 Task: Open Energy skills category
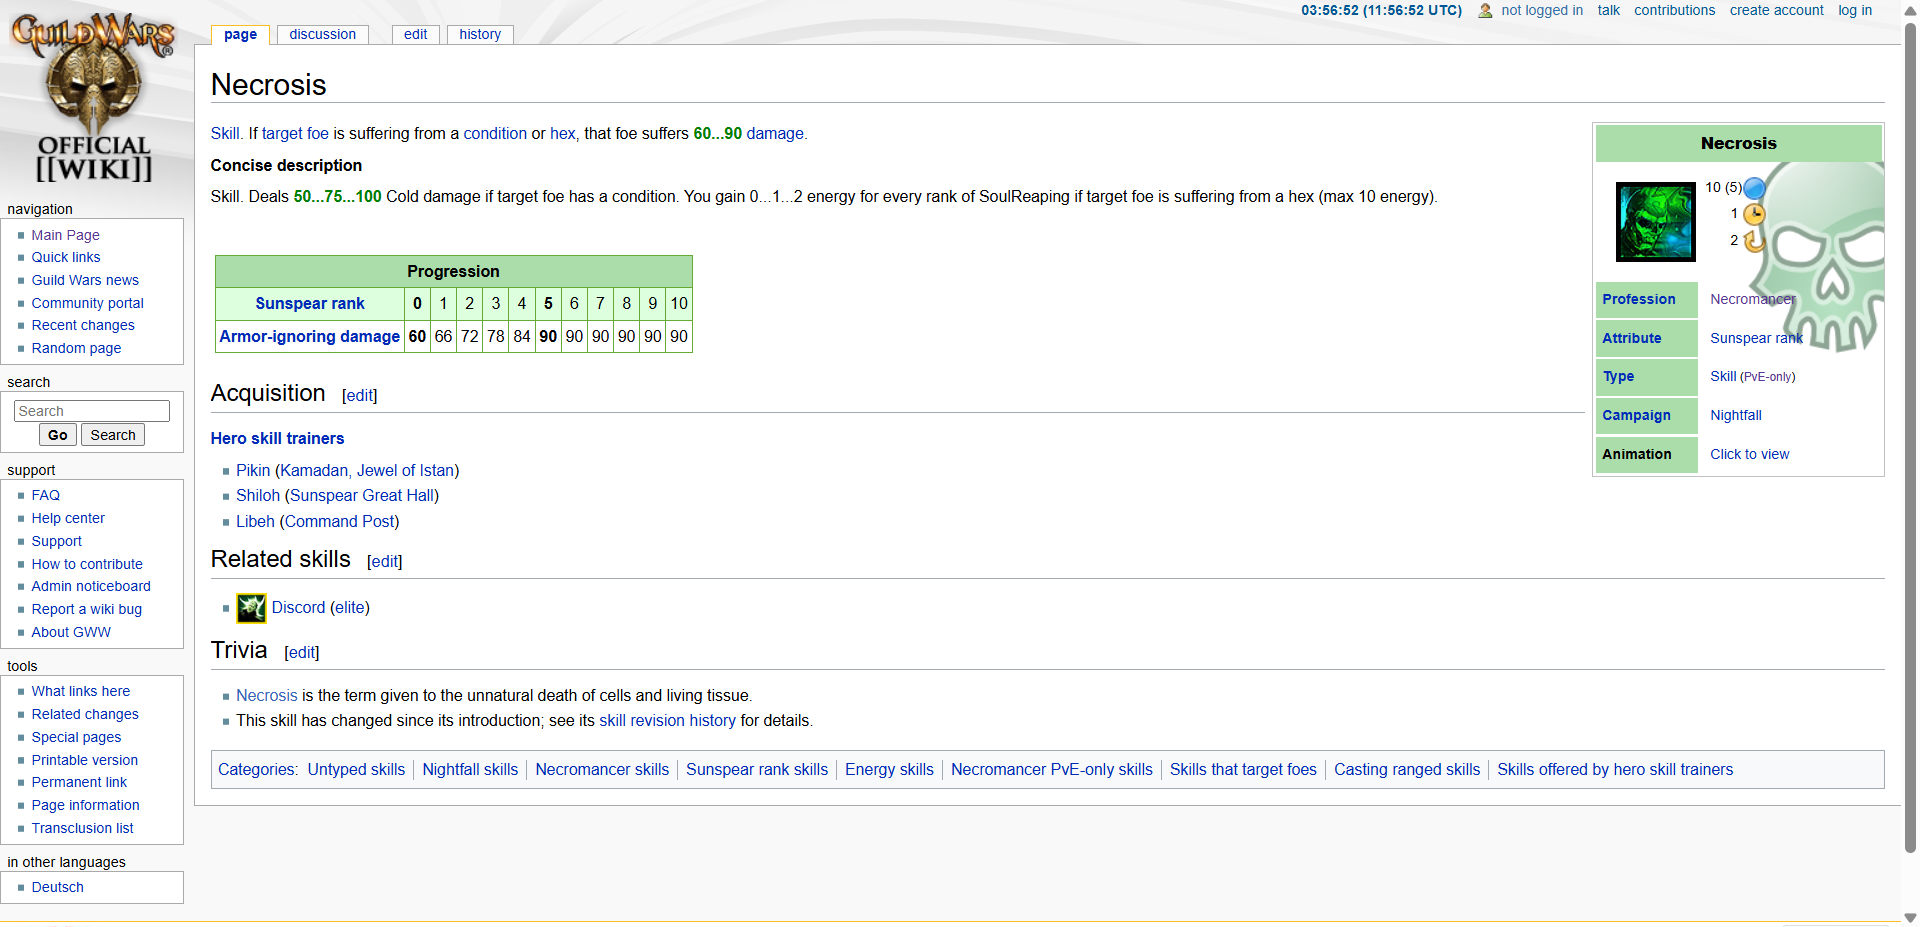(x=889, y=769)
